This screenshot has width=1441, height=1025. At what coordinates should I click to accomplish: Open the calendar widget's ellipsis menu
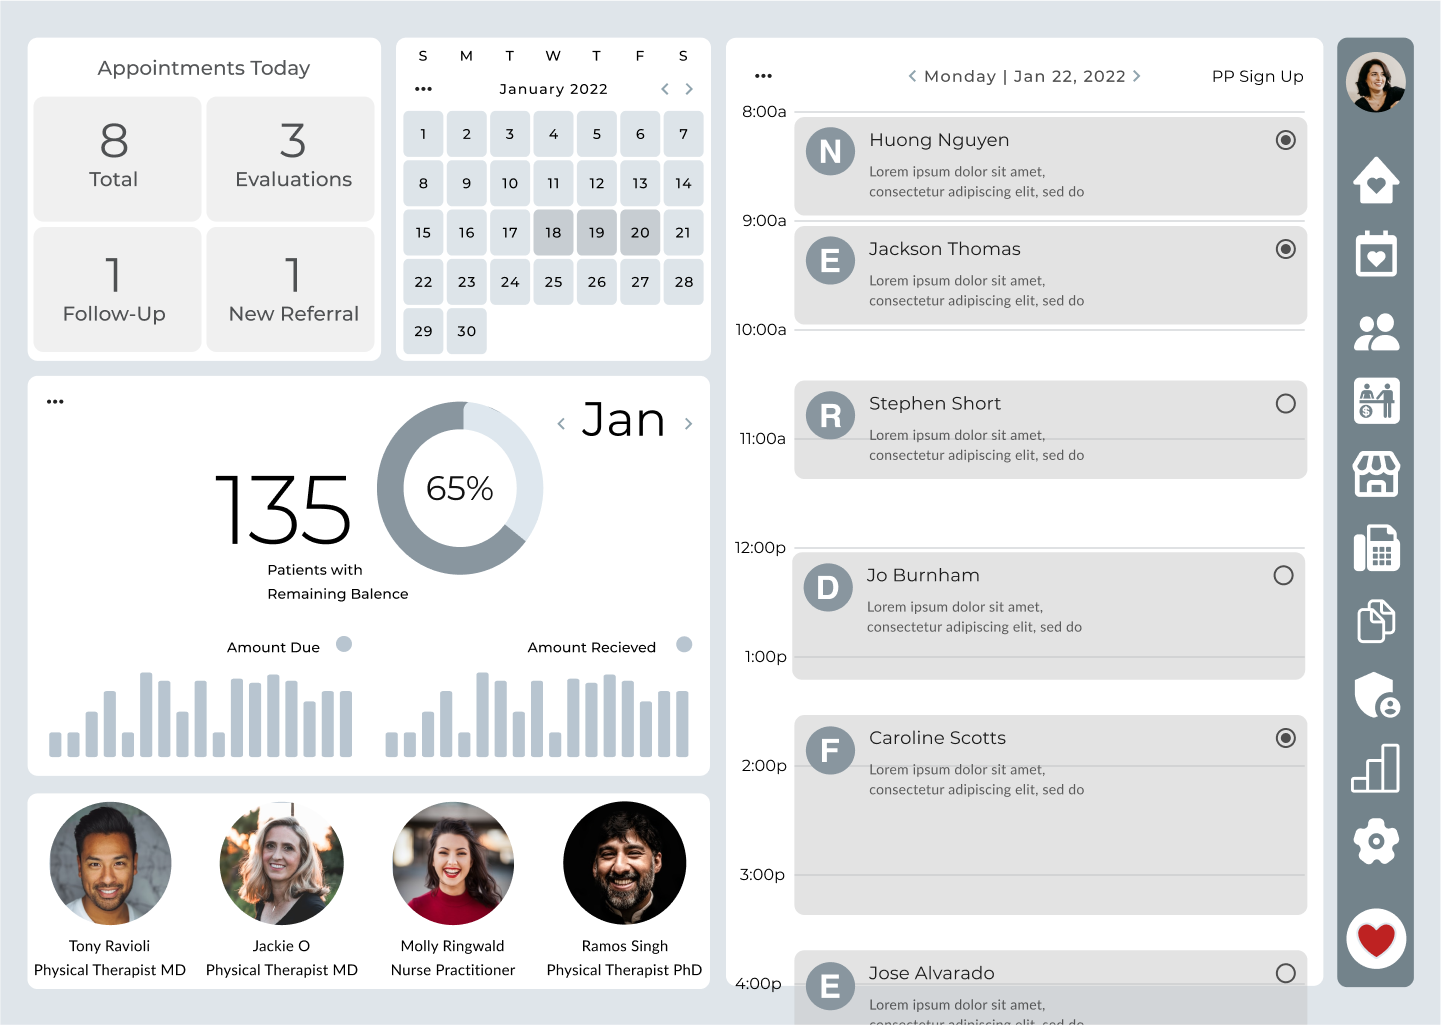pyautogui.click(x=423, y=88)
